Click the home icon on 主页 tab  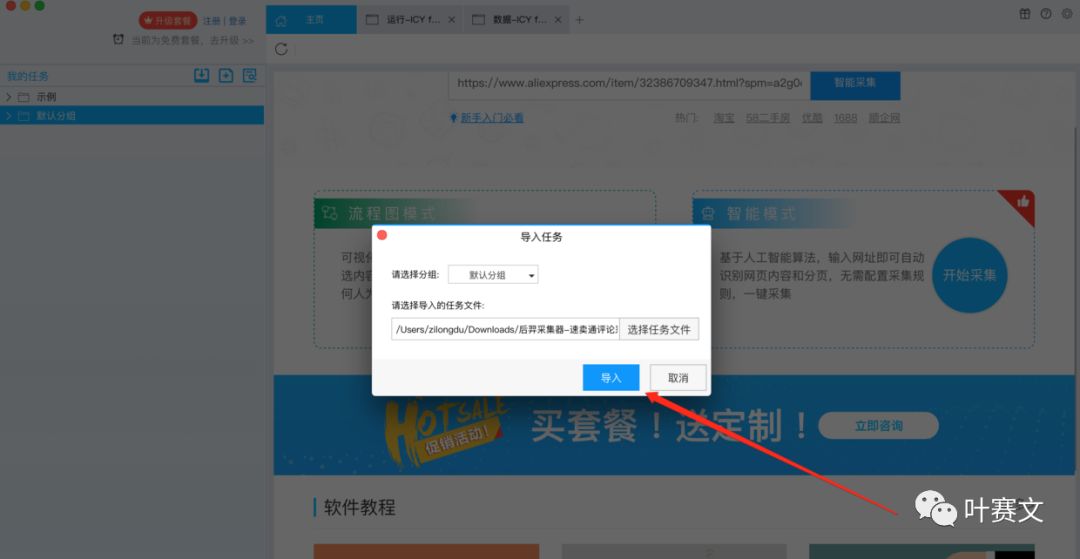coord(281,21)
